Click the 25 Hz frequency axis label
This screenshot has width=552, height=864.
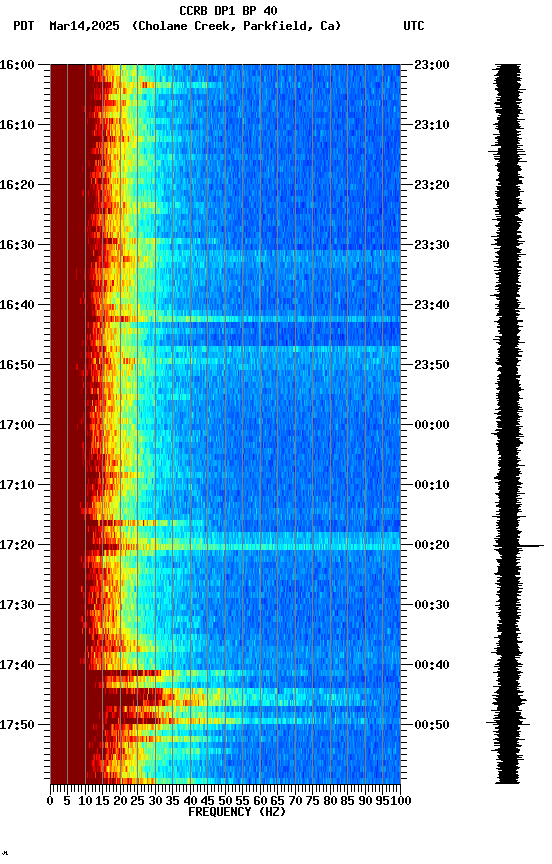pyautogui.click(x=138, y=801)
